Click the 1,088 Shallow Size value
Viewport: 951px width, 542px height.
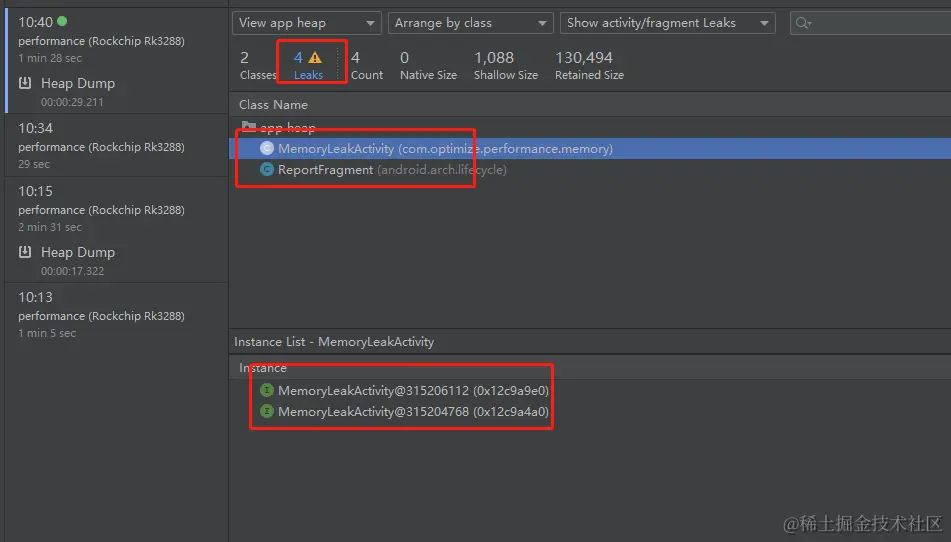(x=506, y=65)
